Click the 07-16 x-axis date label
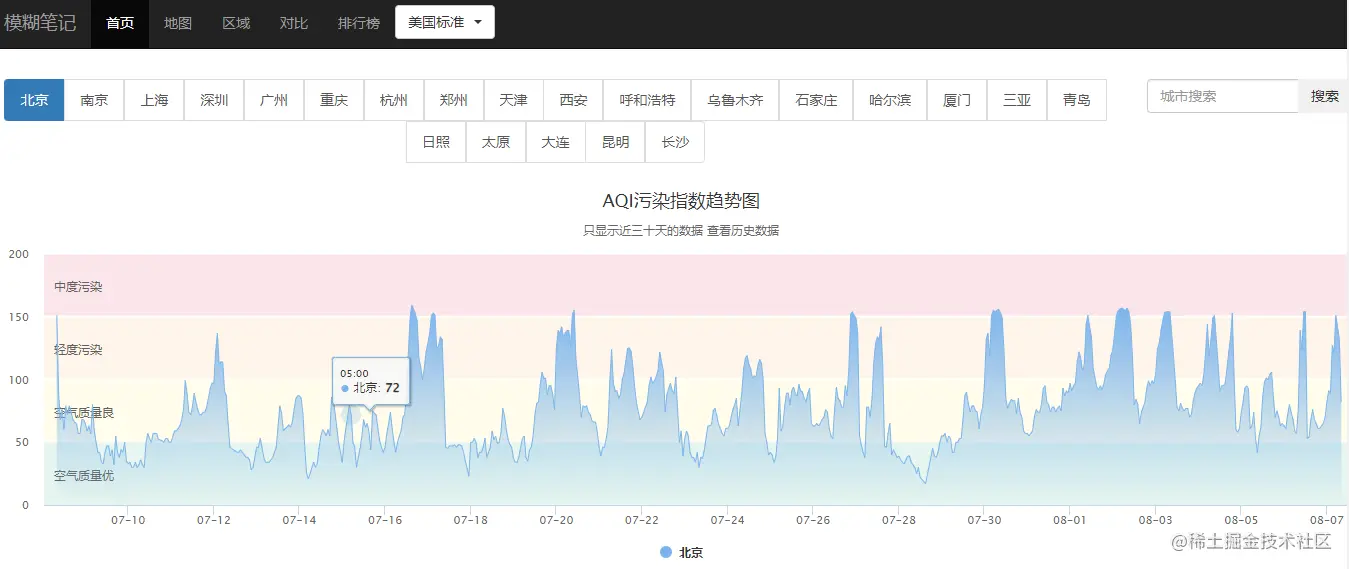 point(385,520)
